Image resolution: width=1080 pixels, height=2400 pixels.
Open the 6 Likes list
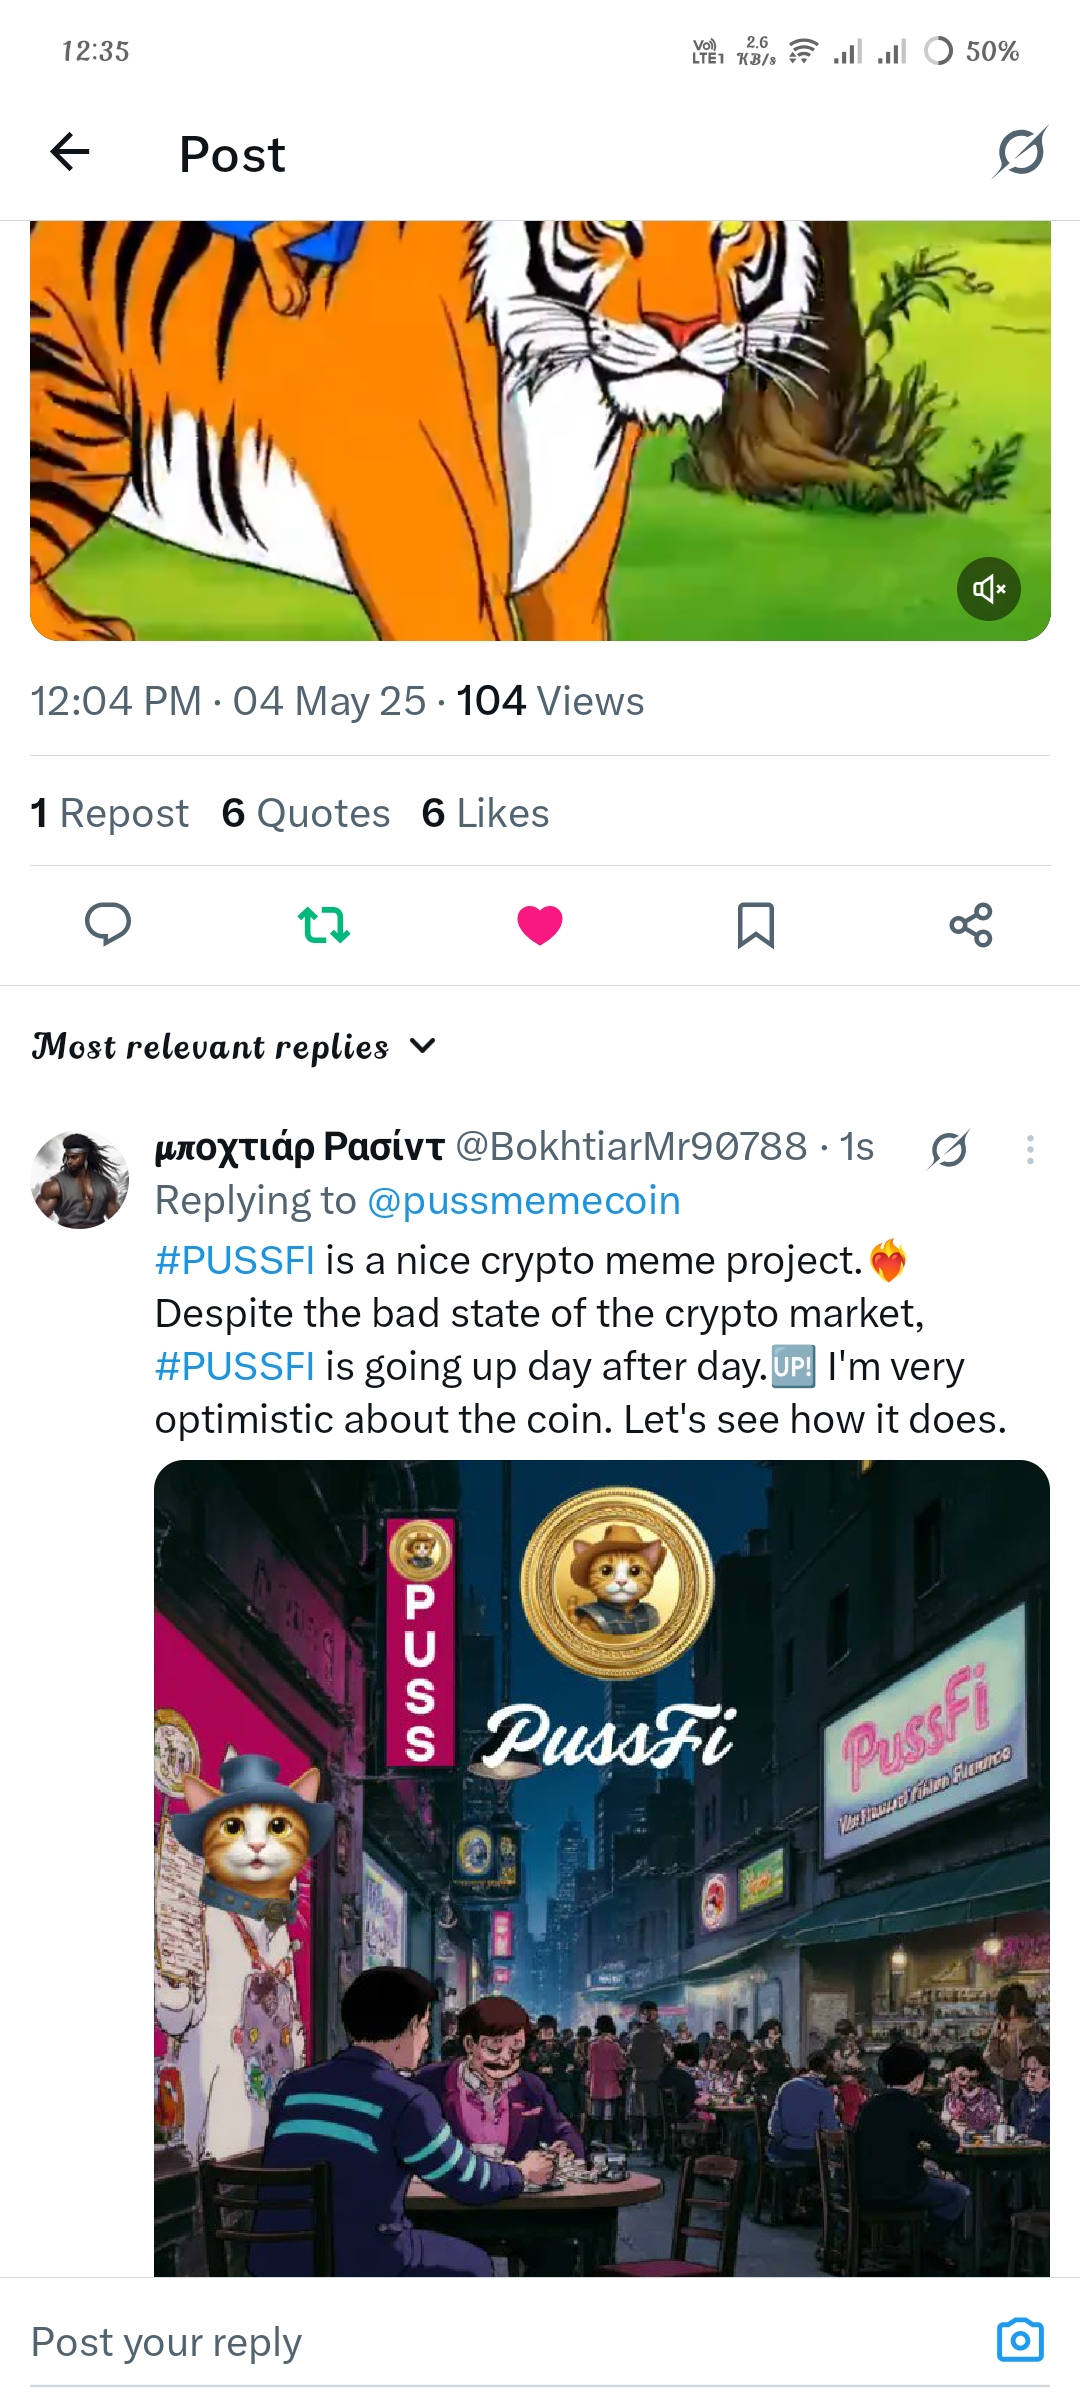485,813
